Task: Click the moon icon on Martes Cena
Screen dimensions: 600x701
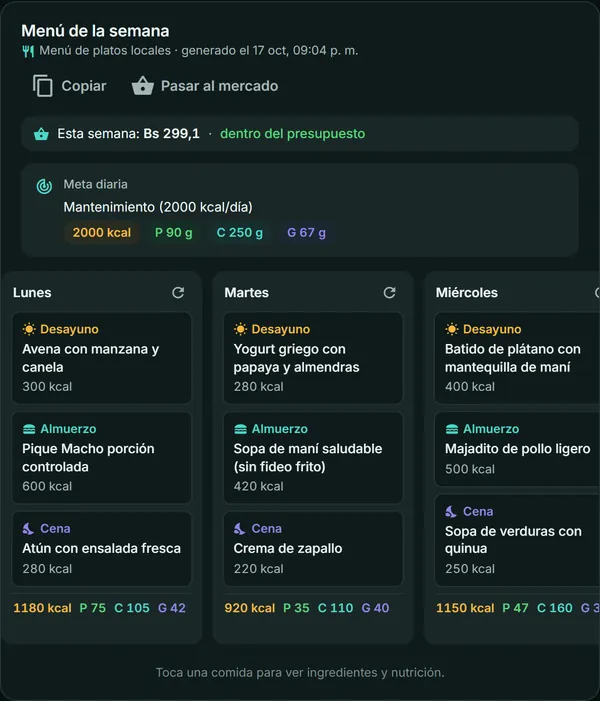Action: pyautogui.click(x=240, y=529)
